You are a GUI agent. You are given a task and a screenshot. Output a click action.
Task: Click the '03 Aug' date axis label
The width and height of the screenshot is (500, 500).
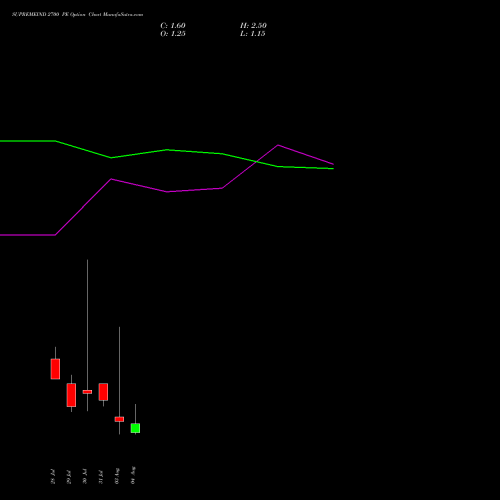pos(117,476)
